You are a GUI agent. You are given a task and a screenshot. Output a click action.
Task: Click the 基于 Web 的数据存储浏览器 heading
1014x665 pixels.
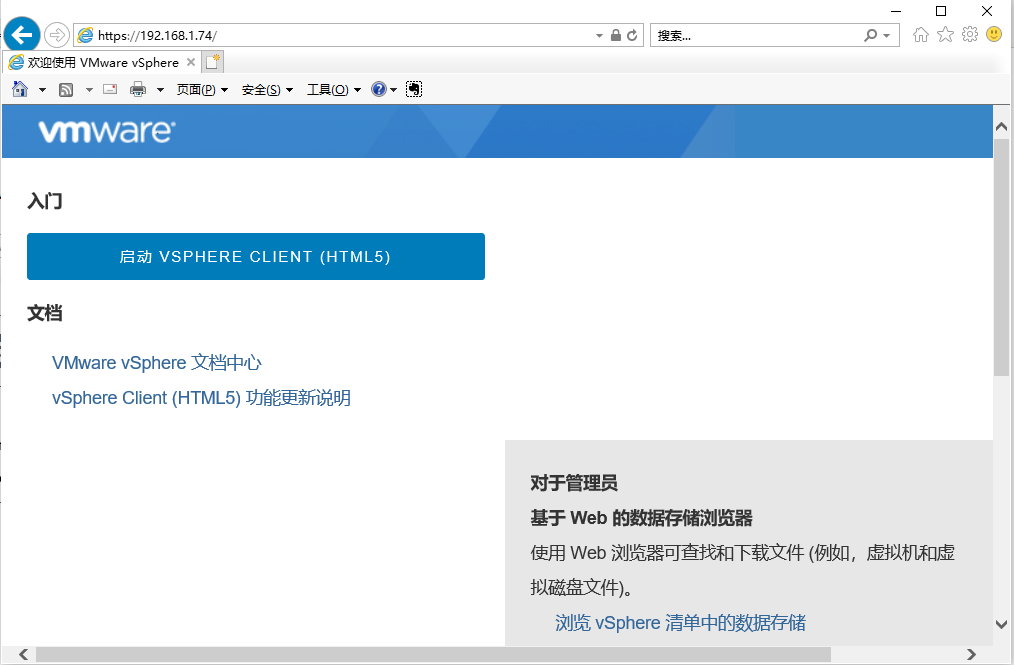(x=642, y=518)
